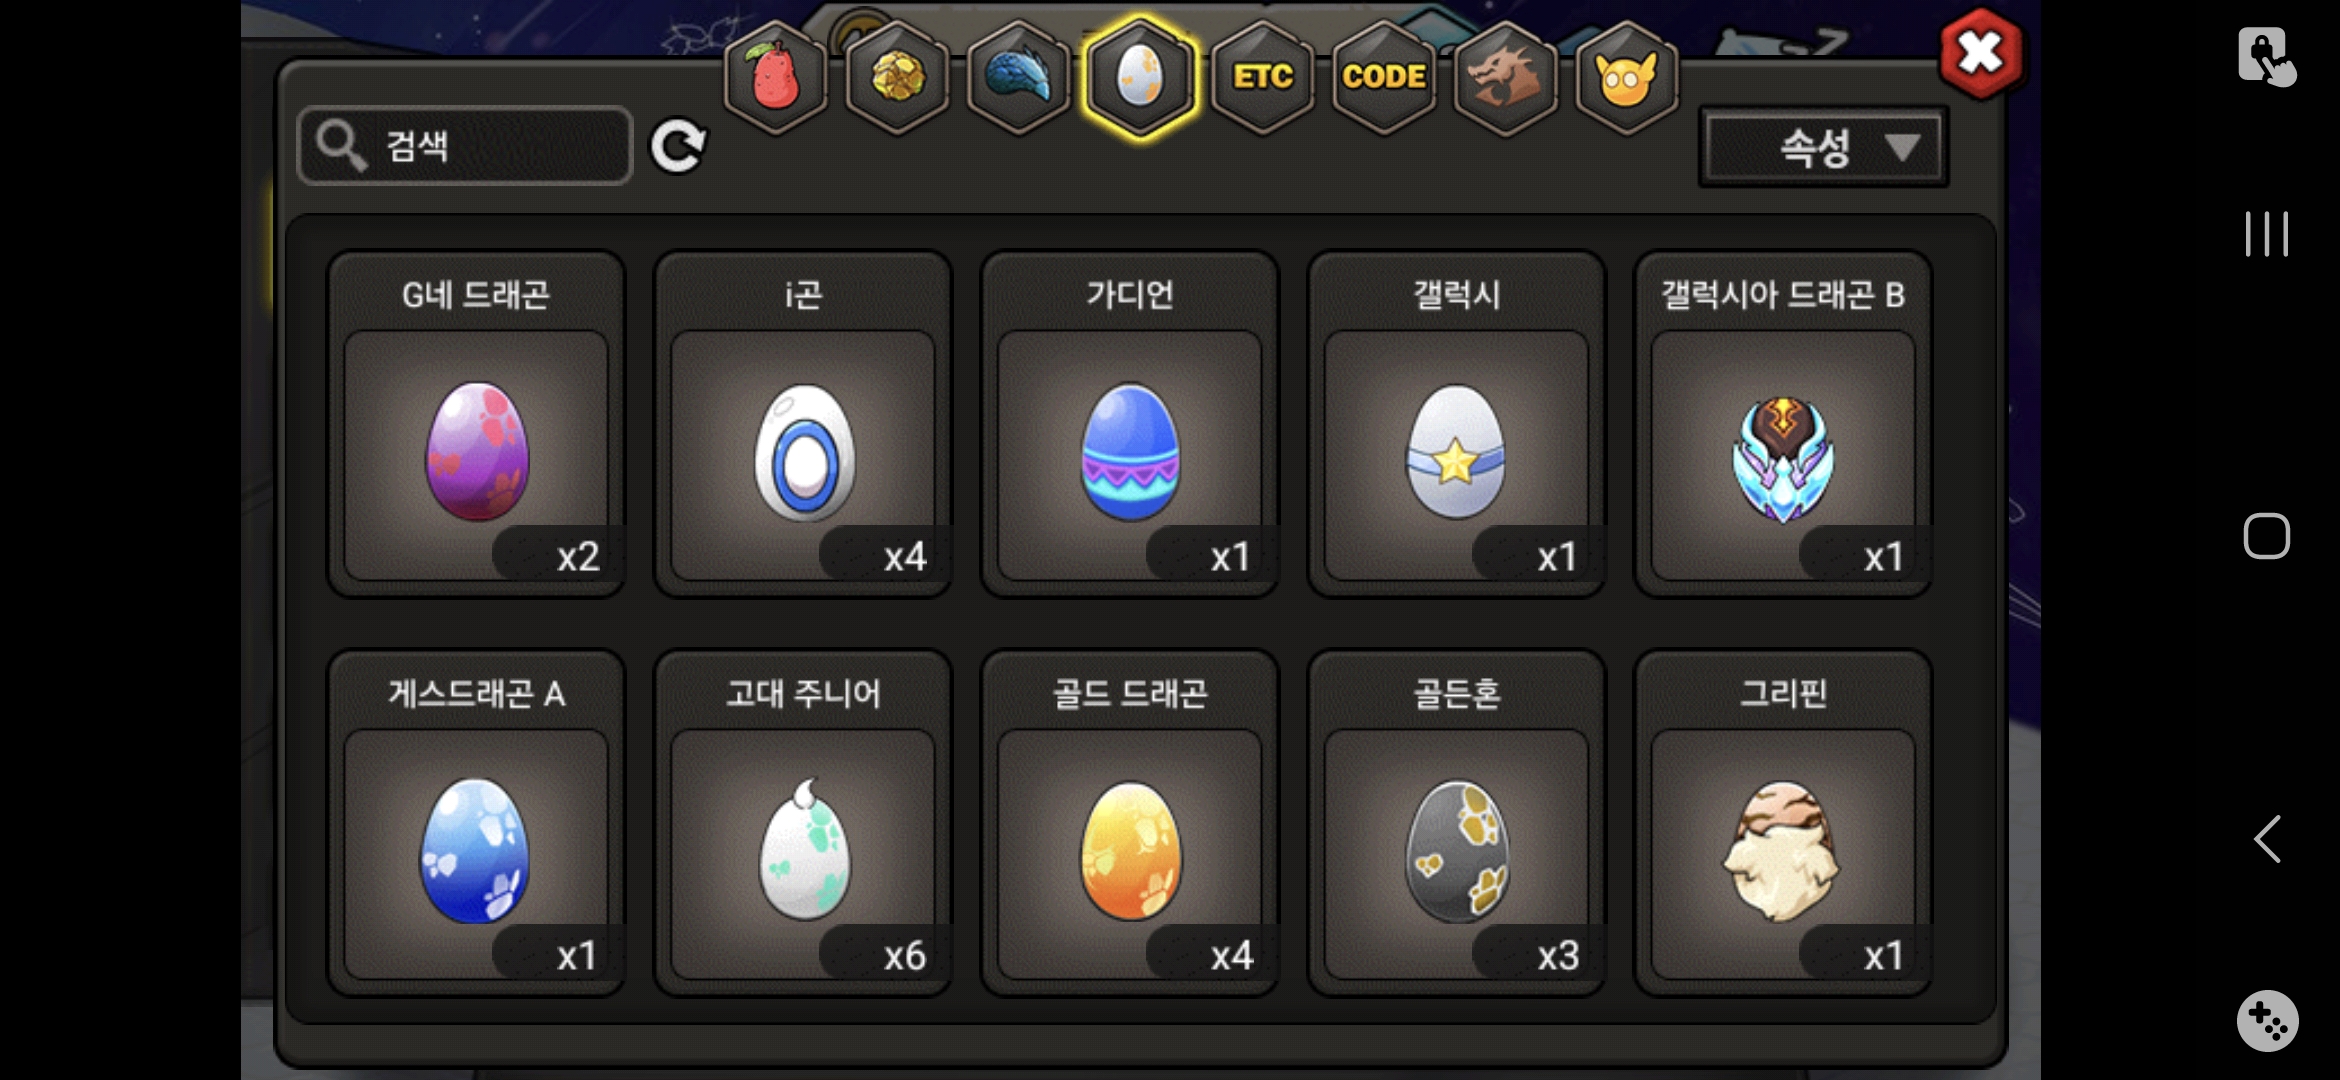Tap the Android back navigation arrow

coord(2267,838)
